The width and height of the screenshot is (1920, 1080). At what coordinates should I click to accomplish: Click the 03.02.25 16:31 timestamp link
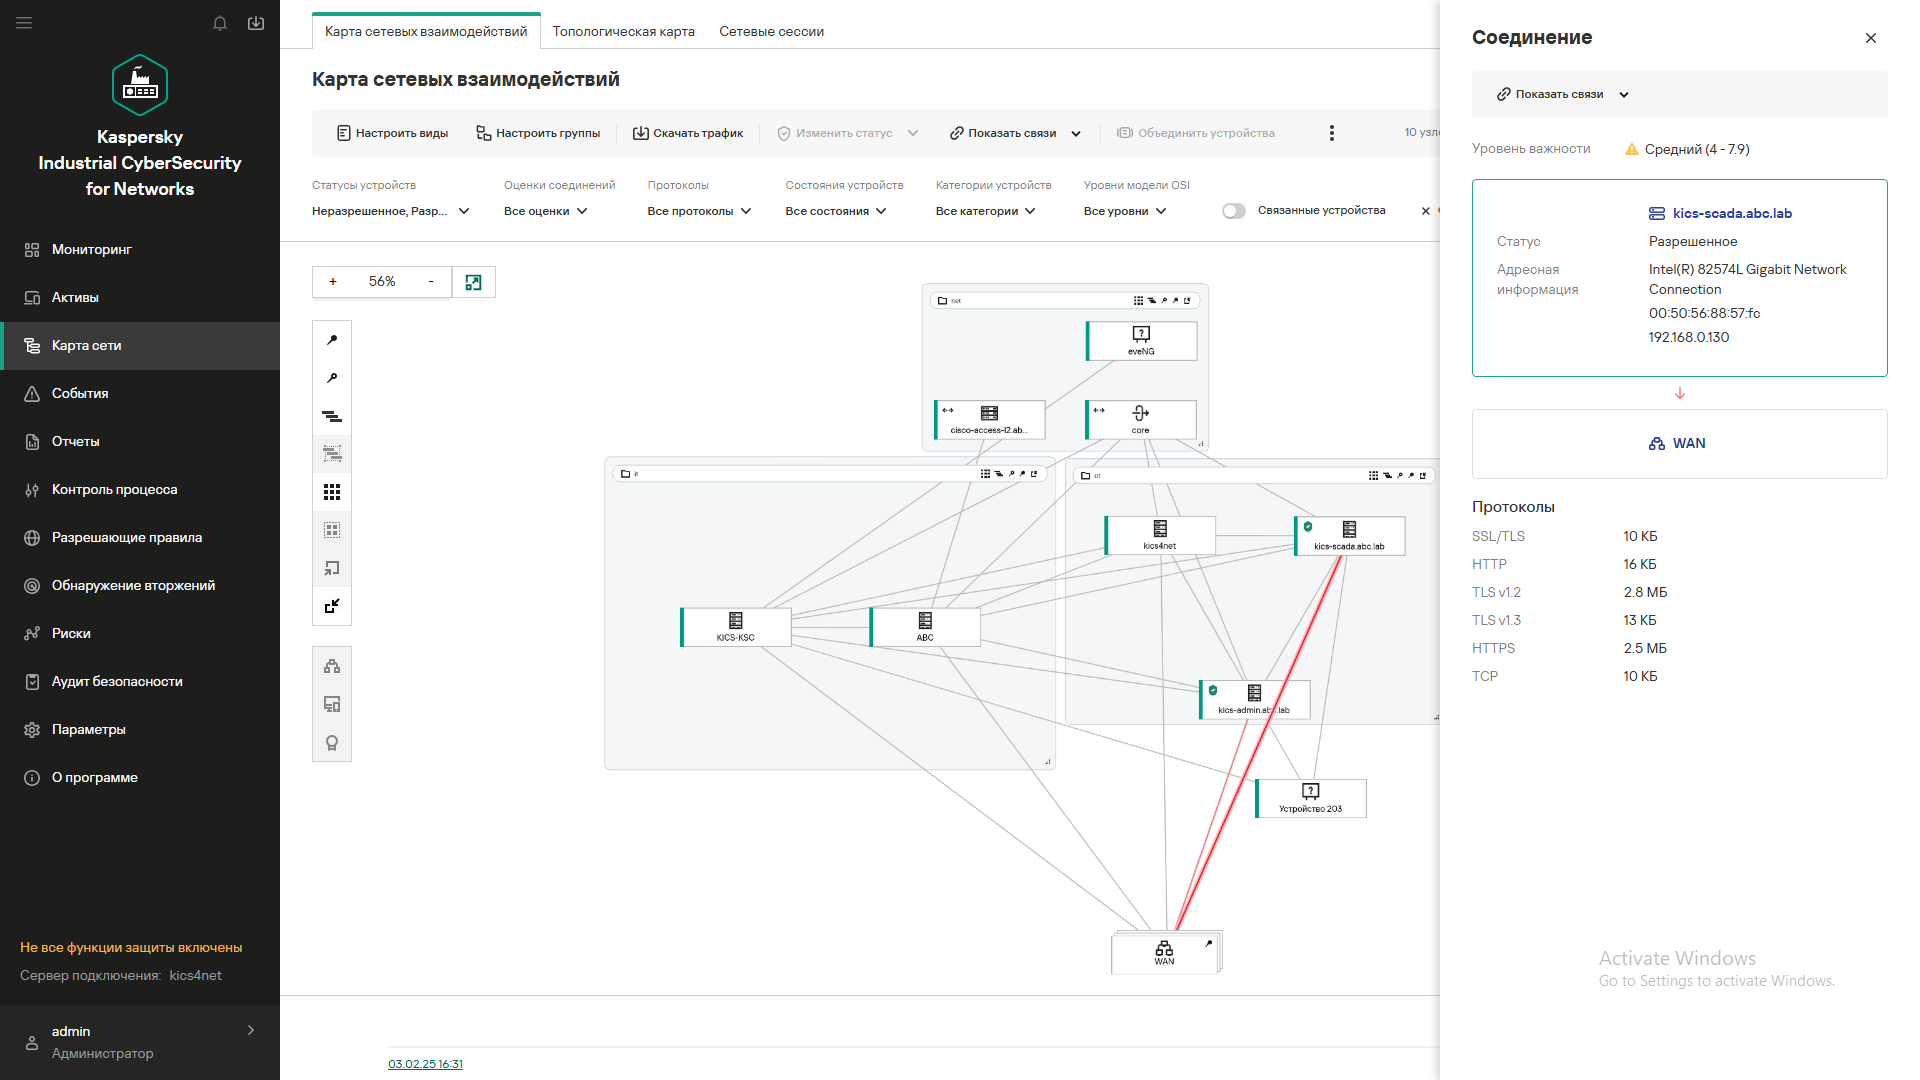[x=425, y=1064]
